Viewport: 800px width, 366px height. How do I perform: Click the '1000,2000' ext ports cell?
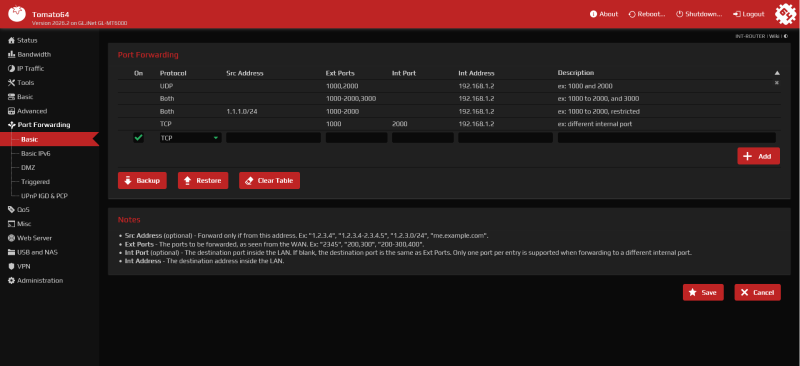click(x=342, y=86)
